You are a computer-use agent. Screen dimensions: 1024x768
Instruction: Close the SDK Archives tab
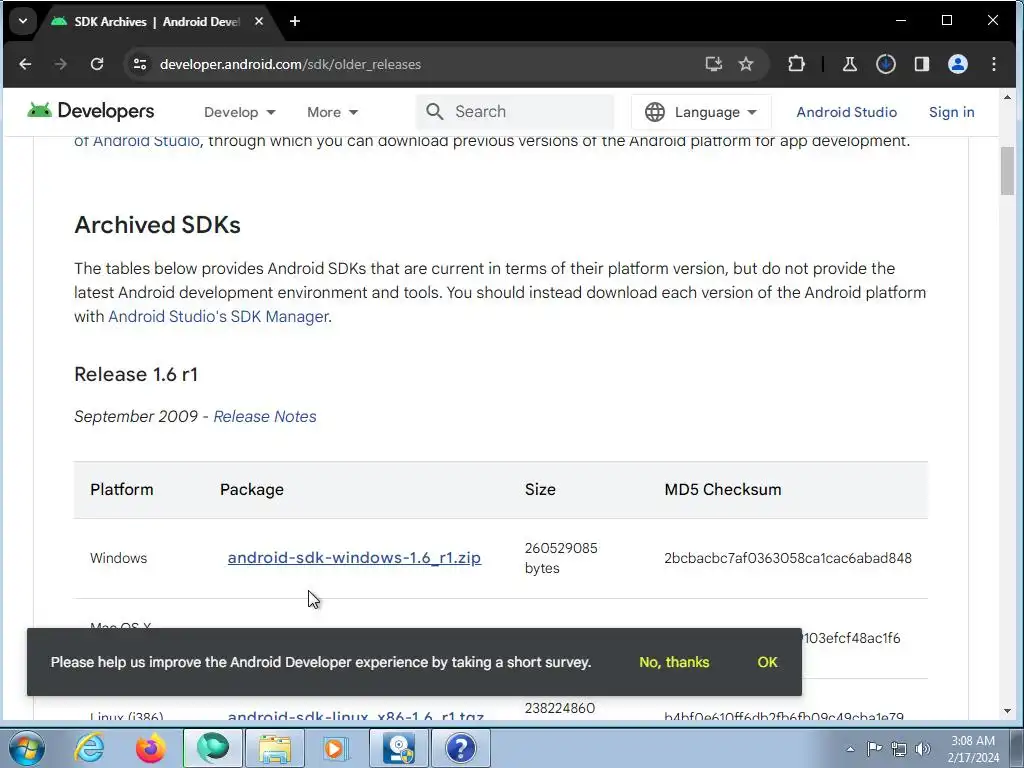[259, 22]
